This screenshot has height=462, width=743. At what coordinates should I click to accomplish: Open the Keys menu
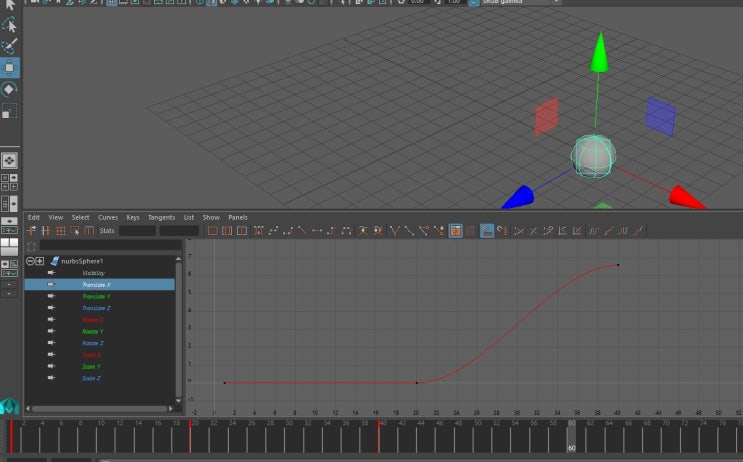133,217
